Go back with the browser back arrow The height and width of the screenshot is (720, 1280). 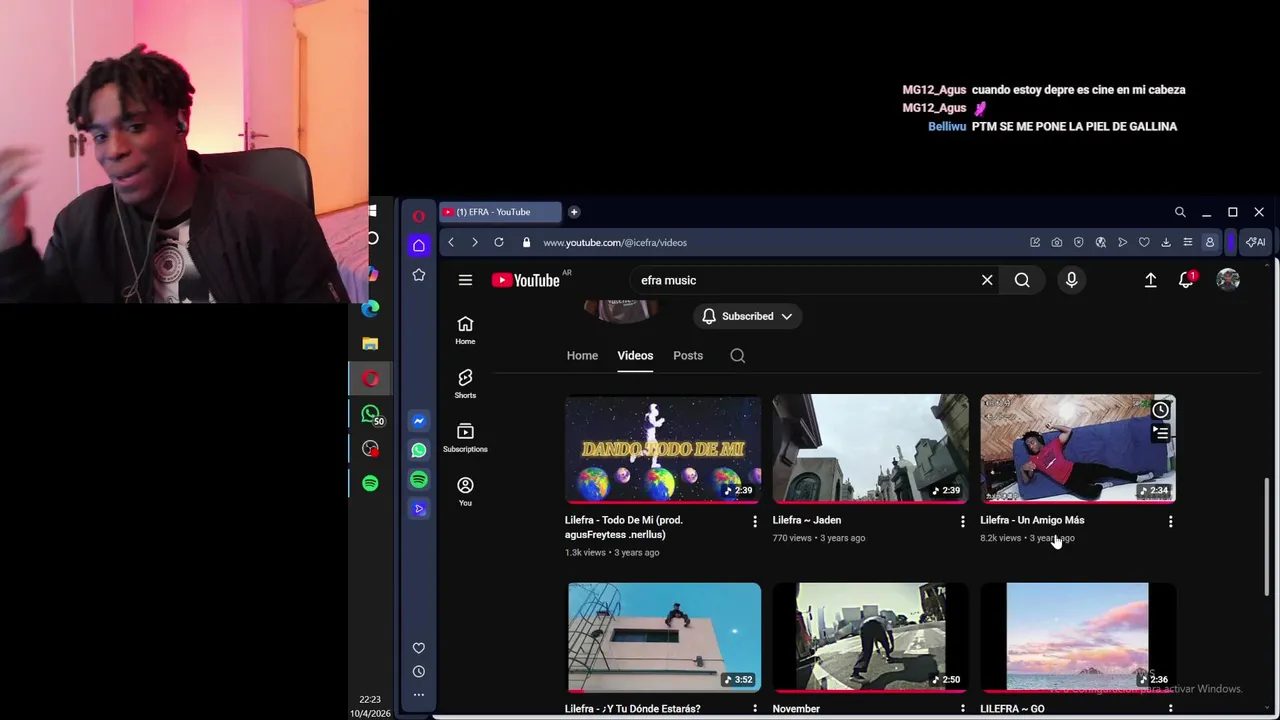tap(451, 242)
